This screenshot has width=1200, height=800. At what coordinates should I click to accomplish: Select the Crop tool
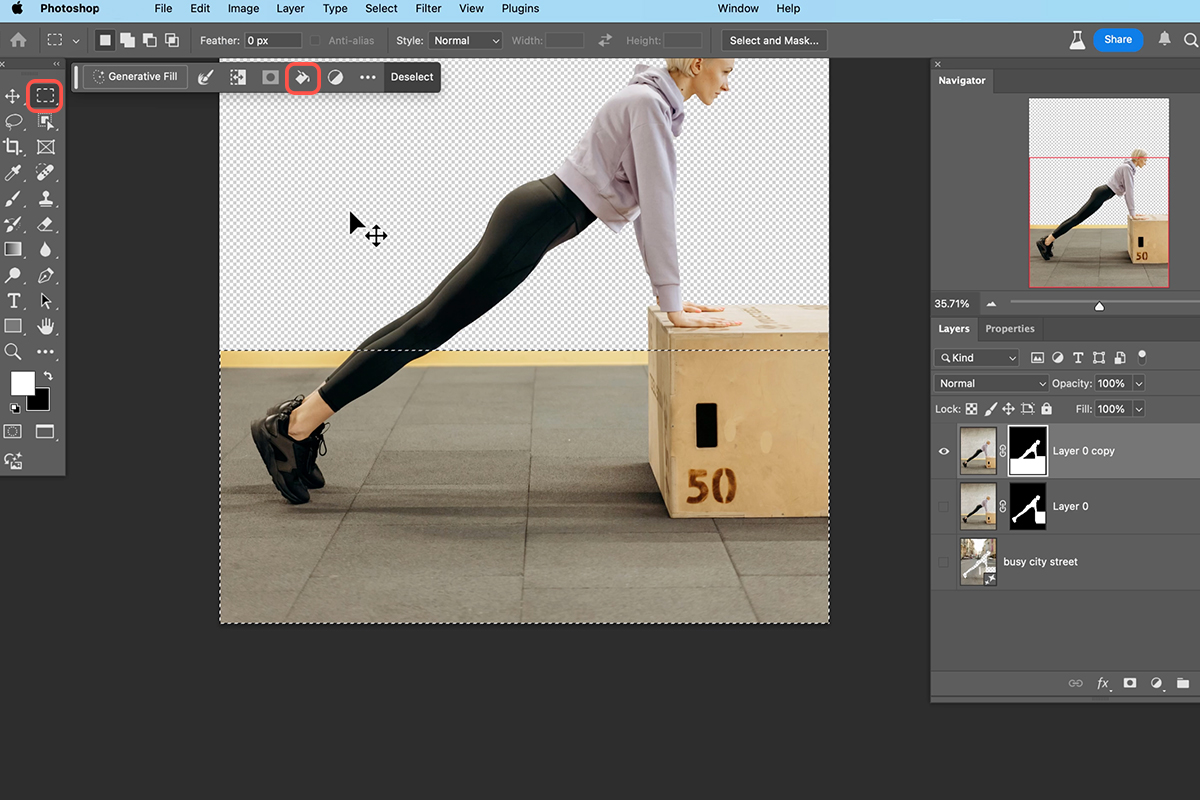14,146
